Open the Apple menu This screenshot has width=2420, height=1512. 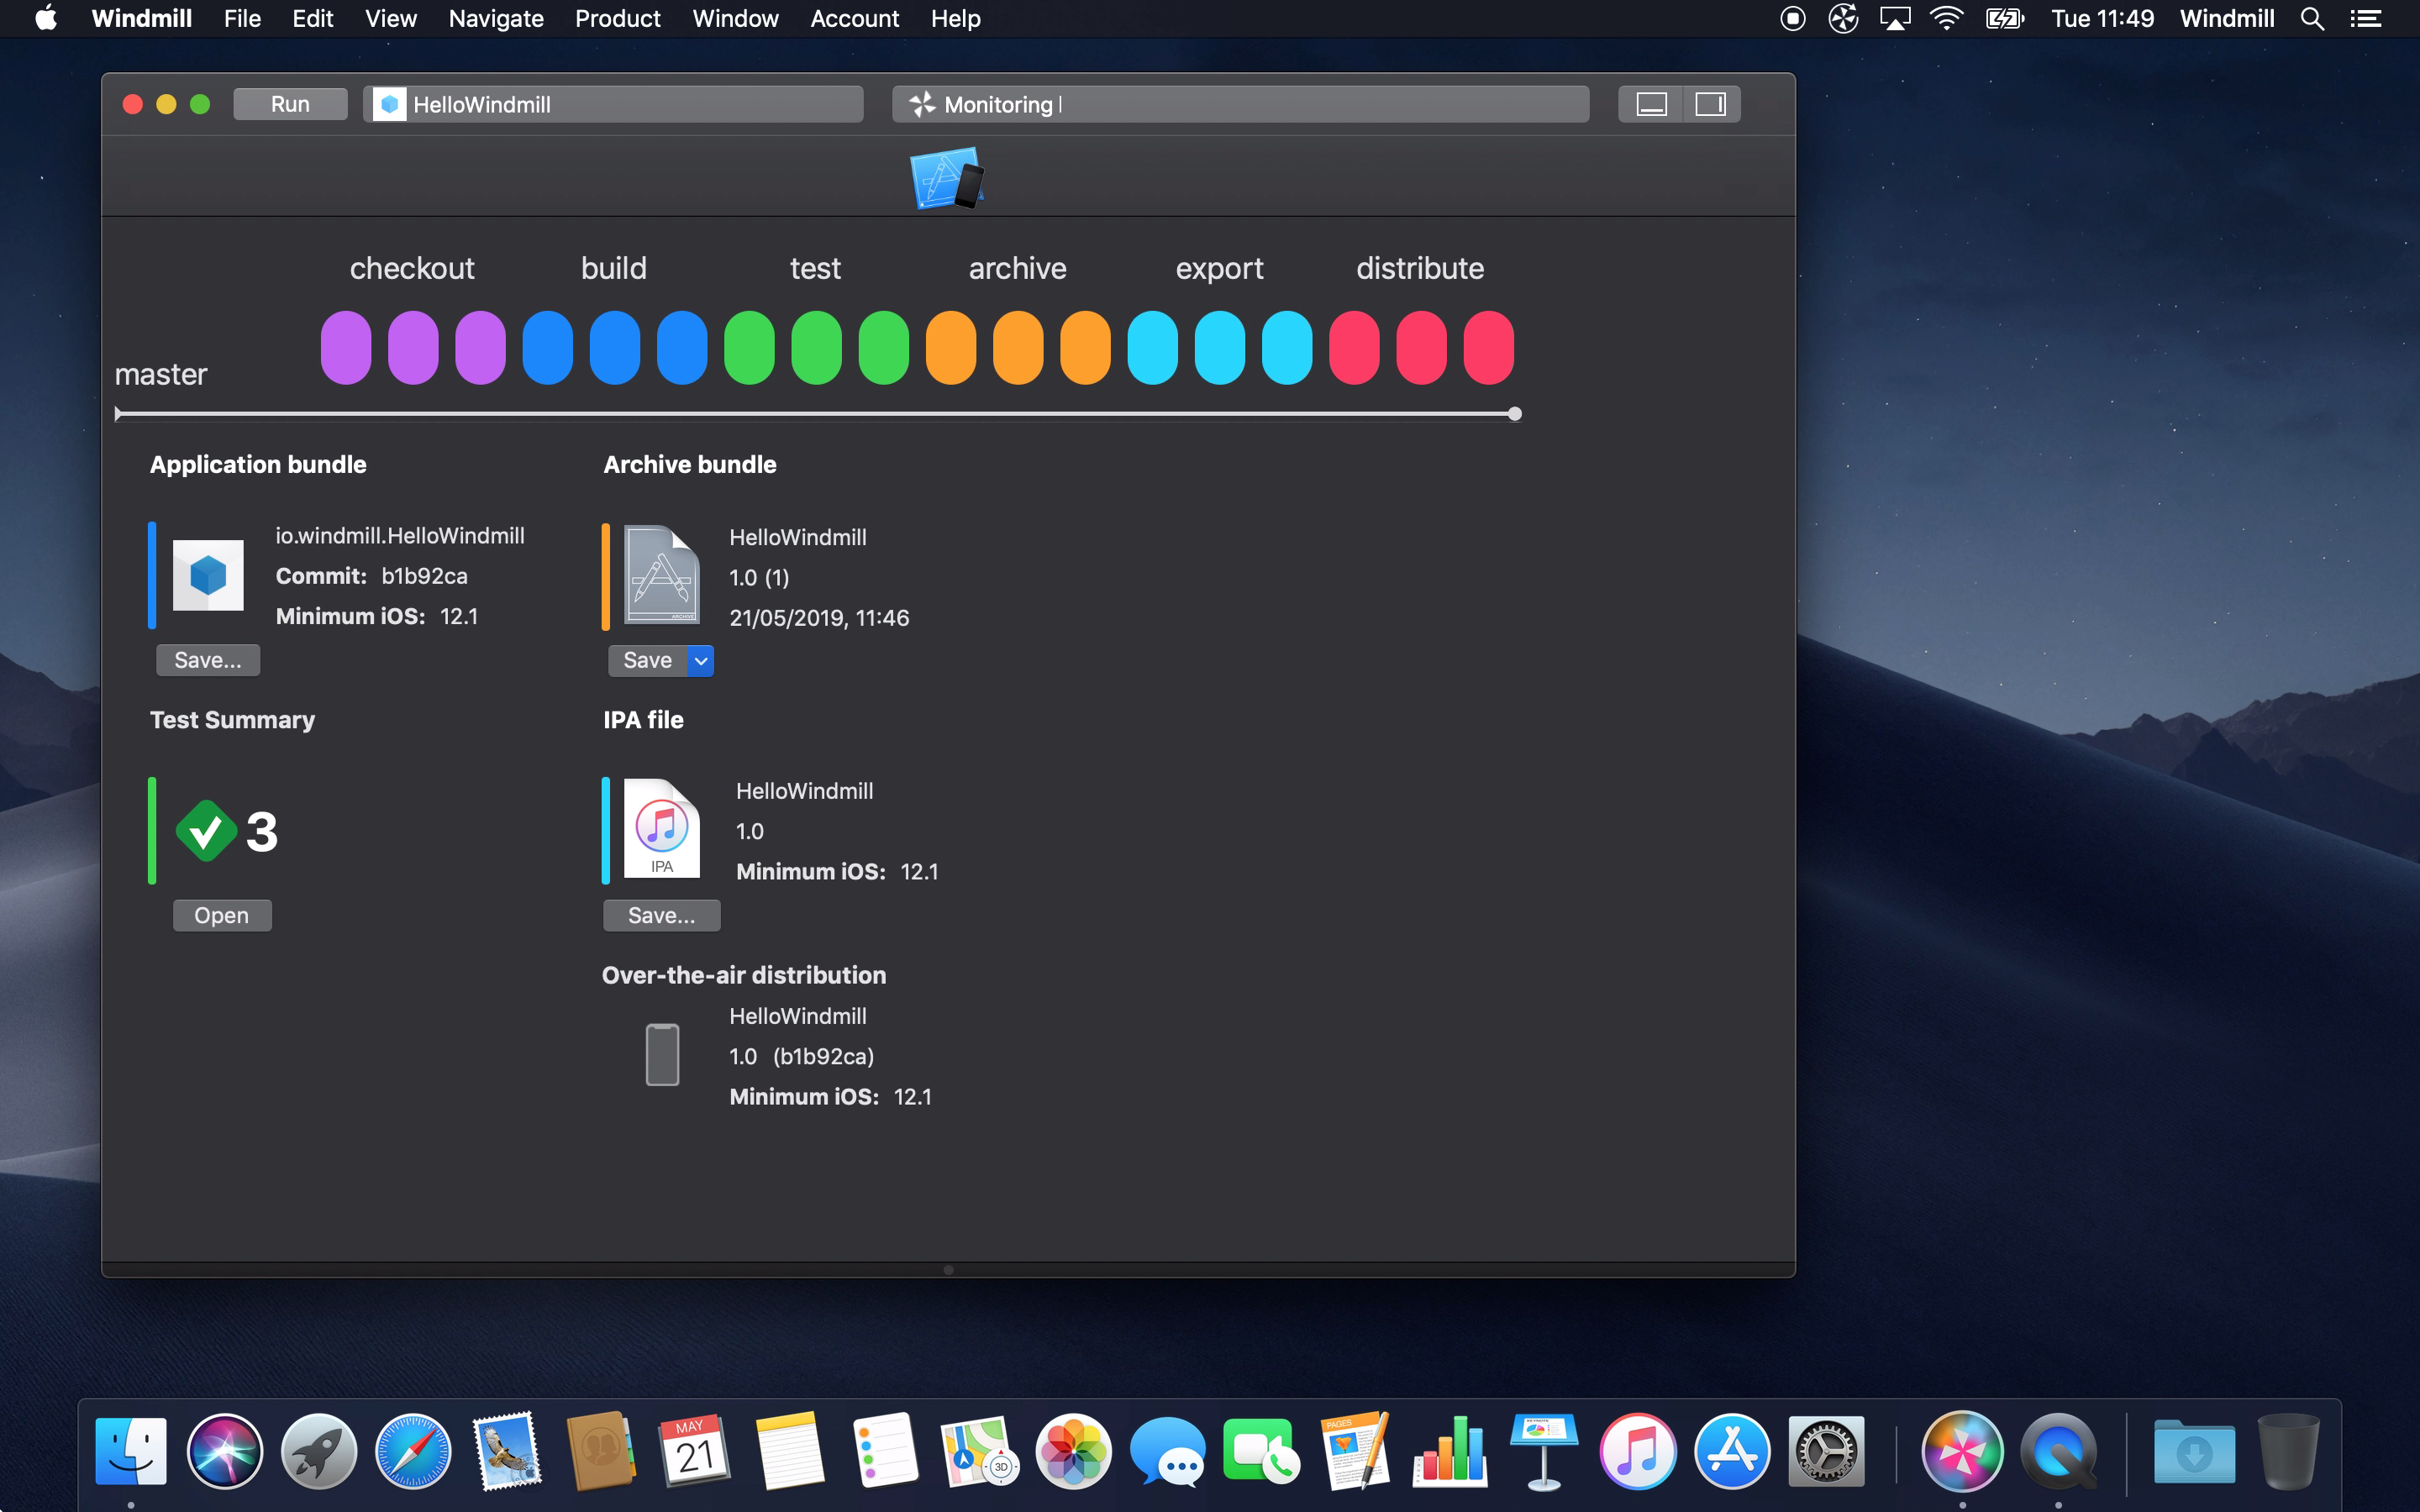pos(46,18)
